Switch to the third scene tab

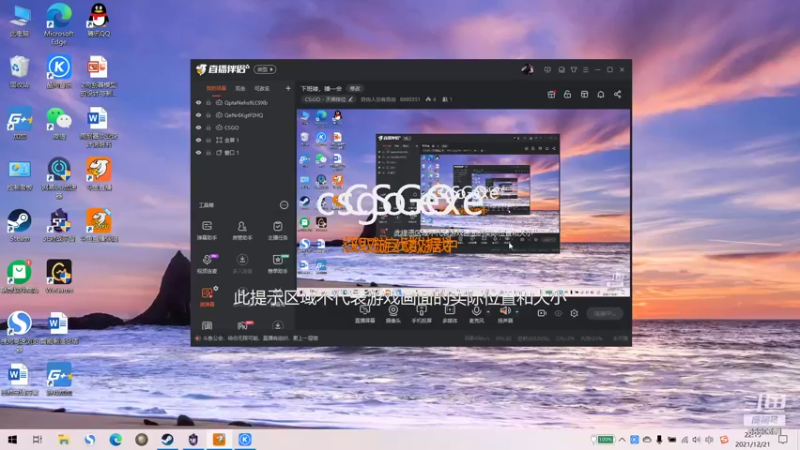(262, 88)
